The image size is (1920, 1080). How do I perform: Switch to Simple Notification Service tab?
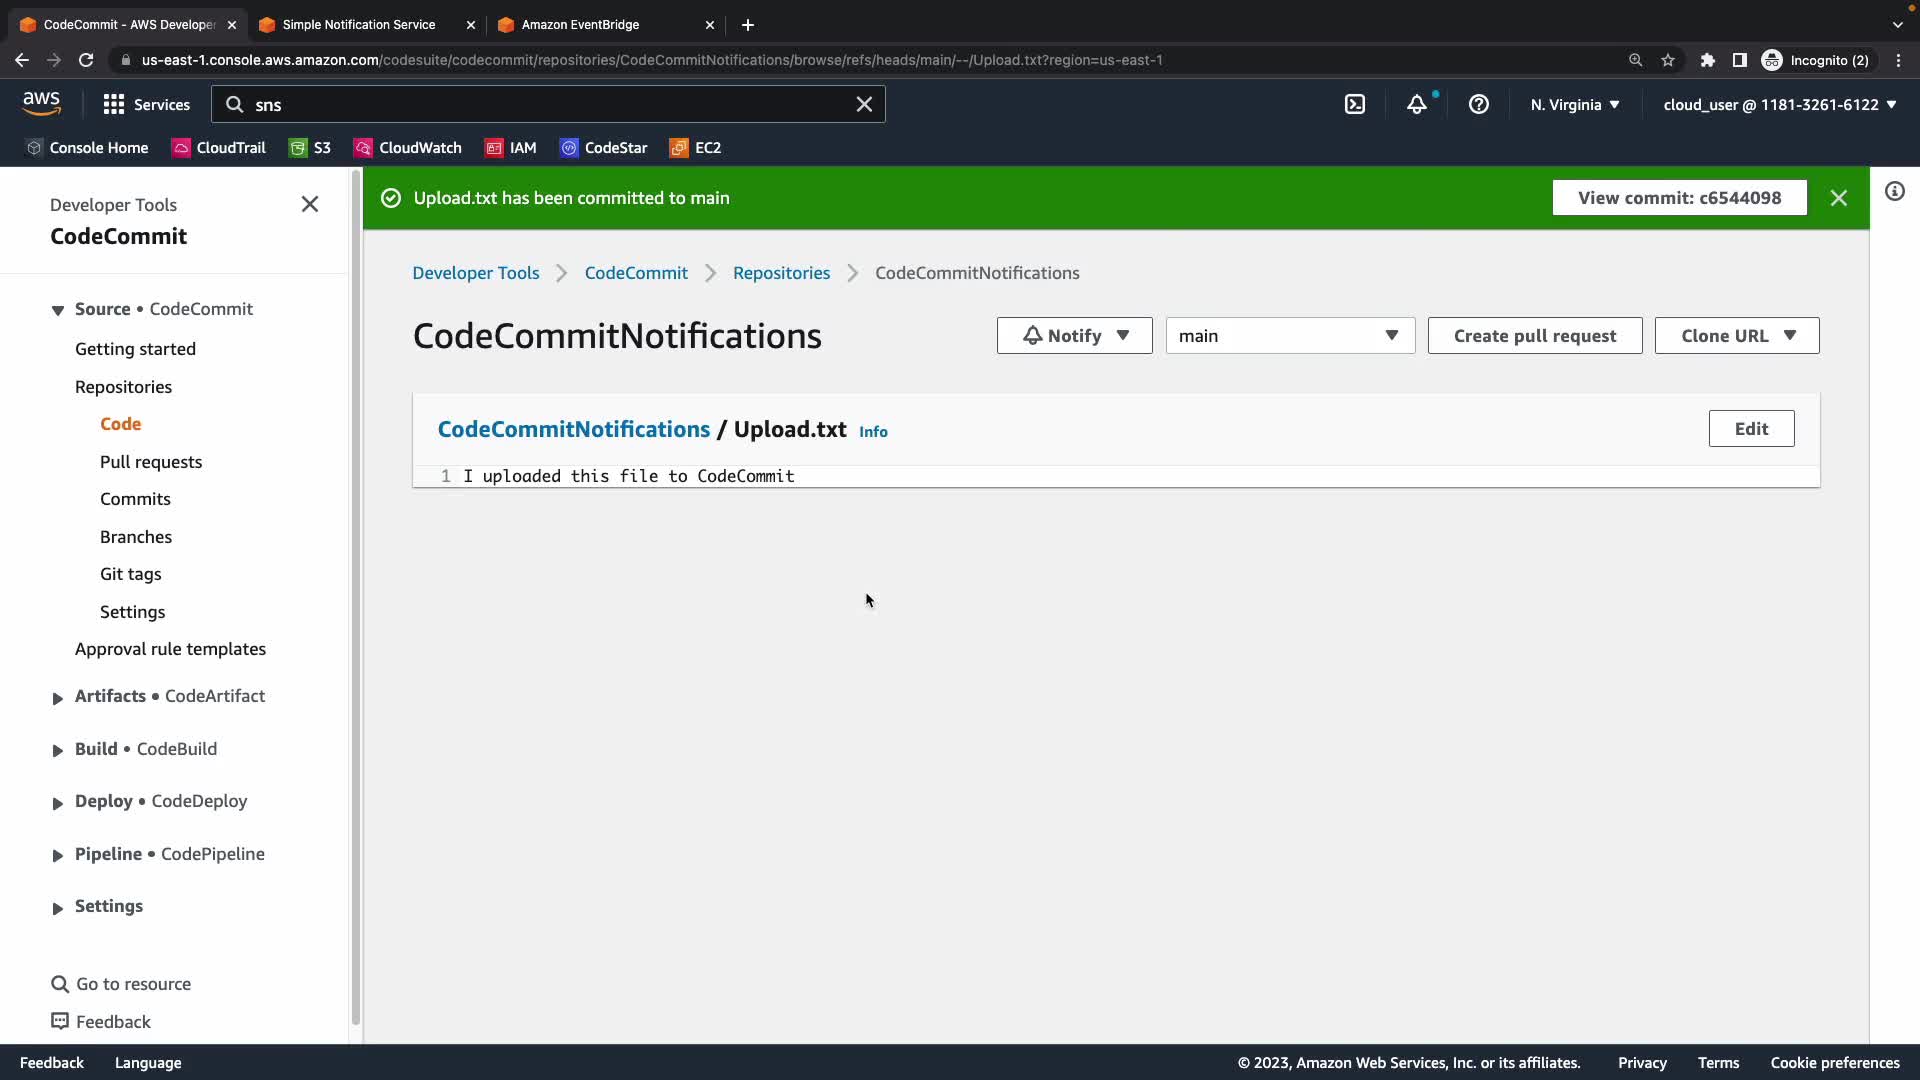click(358, 24)
